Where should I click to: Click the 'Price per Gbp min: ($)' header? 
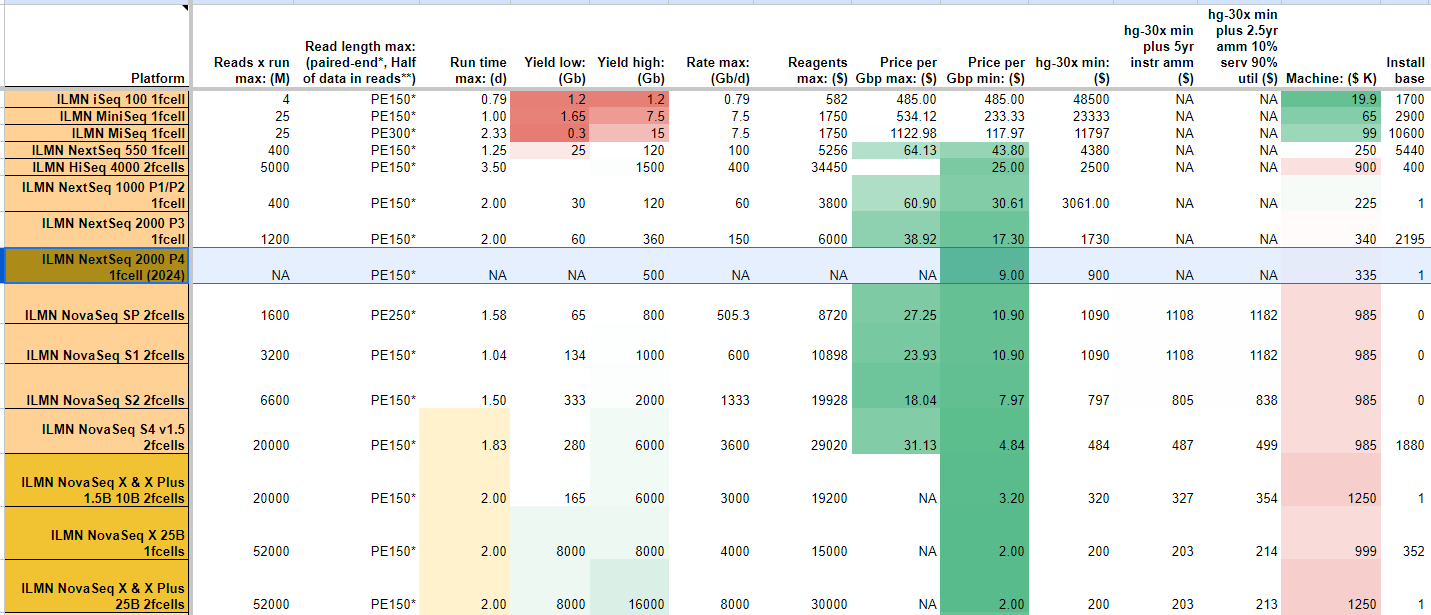[985, 46]
